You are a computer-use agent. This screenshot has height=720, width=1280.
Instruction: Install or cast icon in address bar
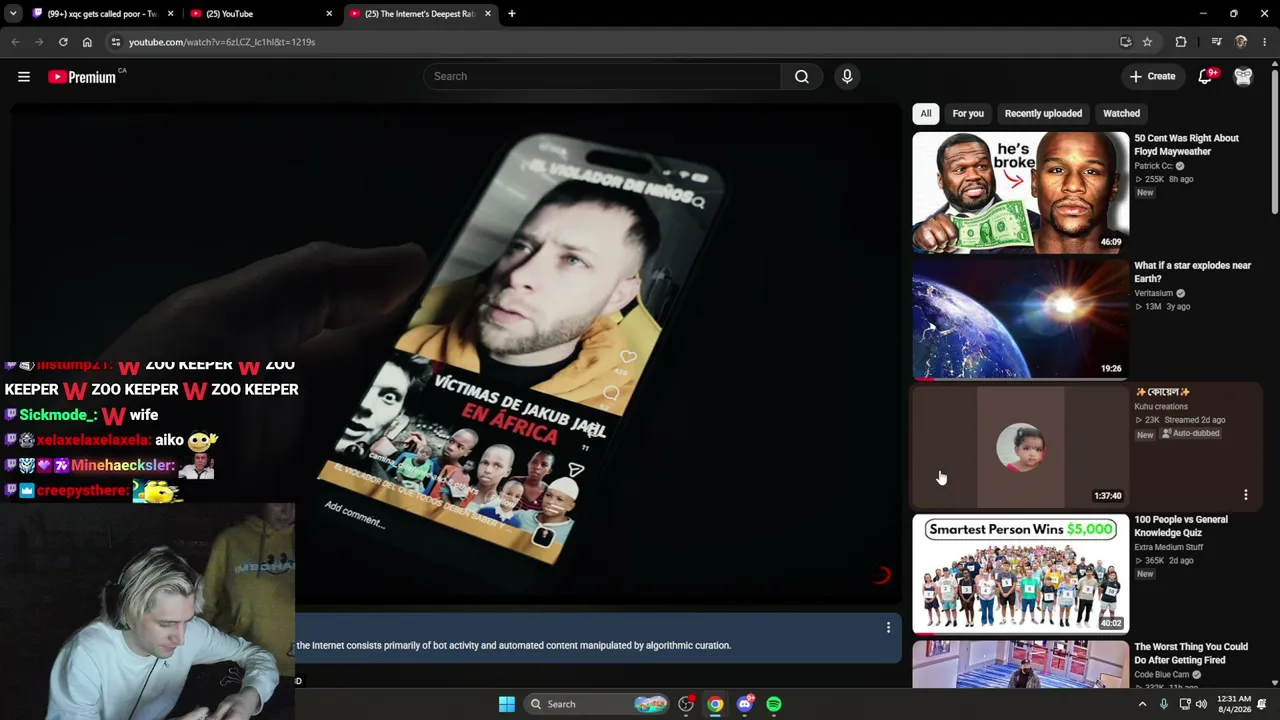tap(1125, 42)
